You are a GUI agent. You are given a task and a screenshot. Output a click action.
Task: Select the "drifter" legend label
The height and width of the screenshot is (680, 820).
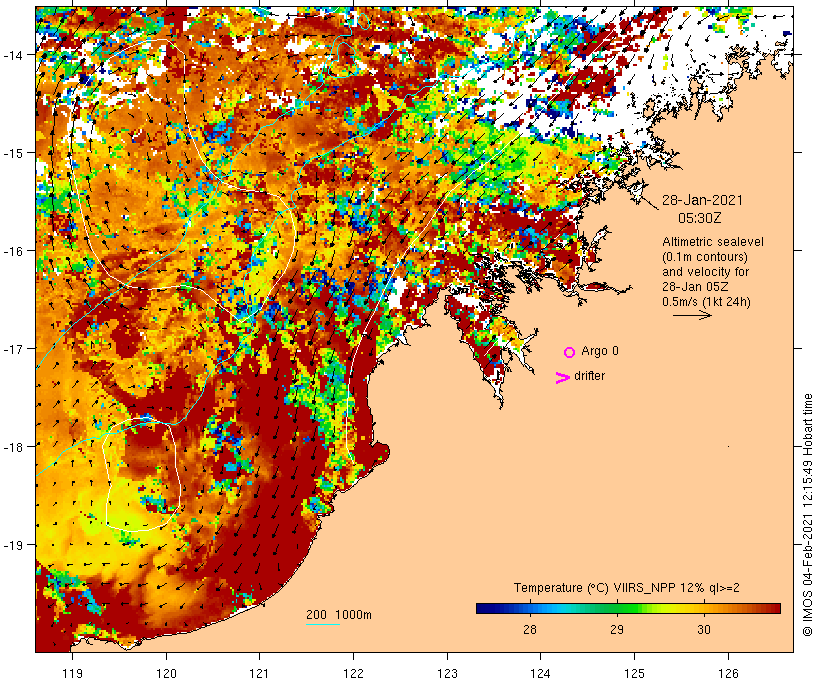click(590, 376)
